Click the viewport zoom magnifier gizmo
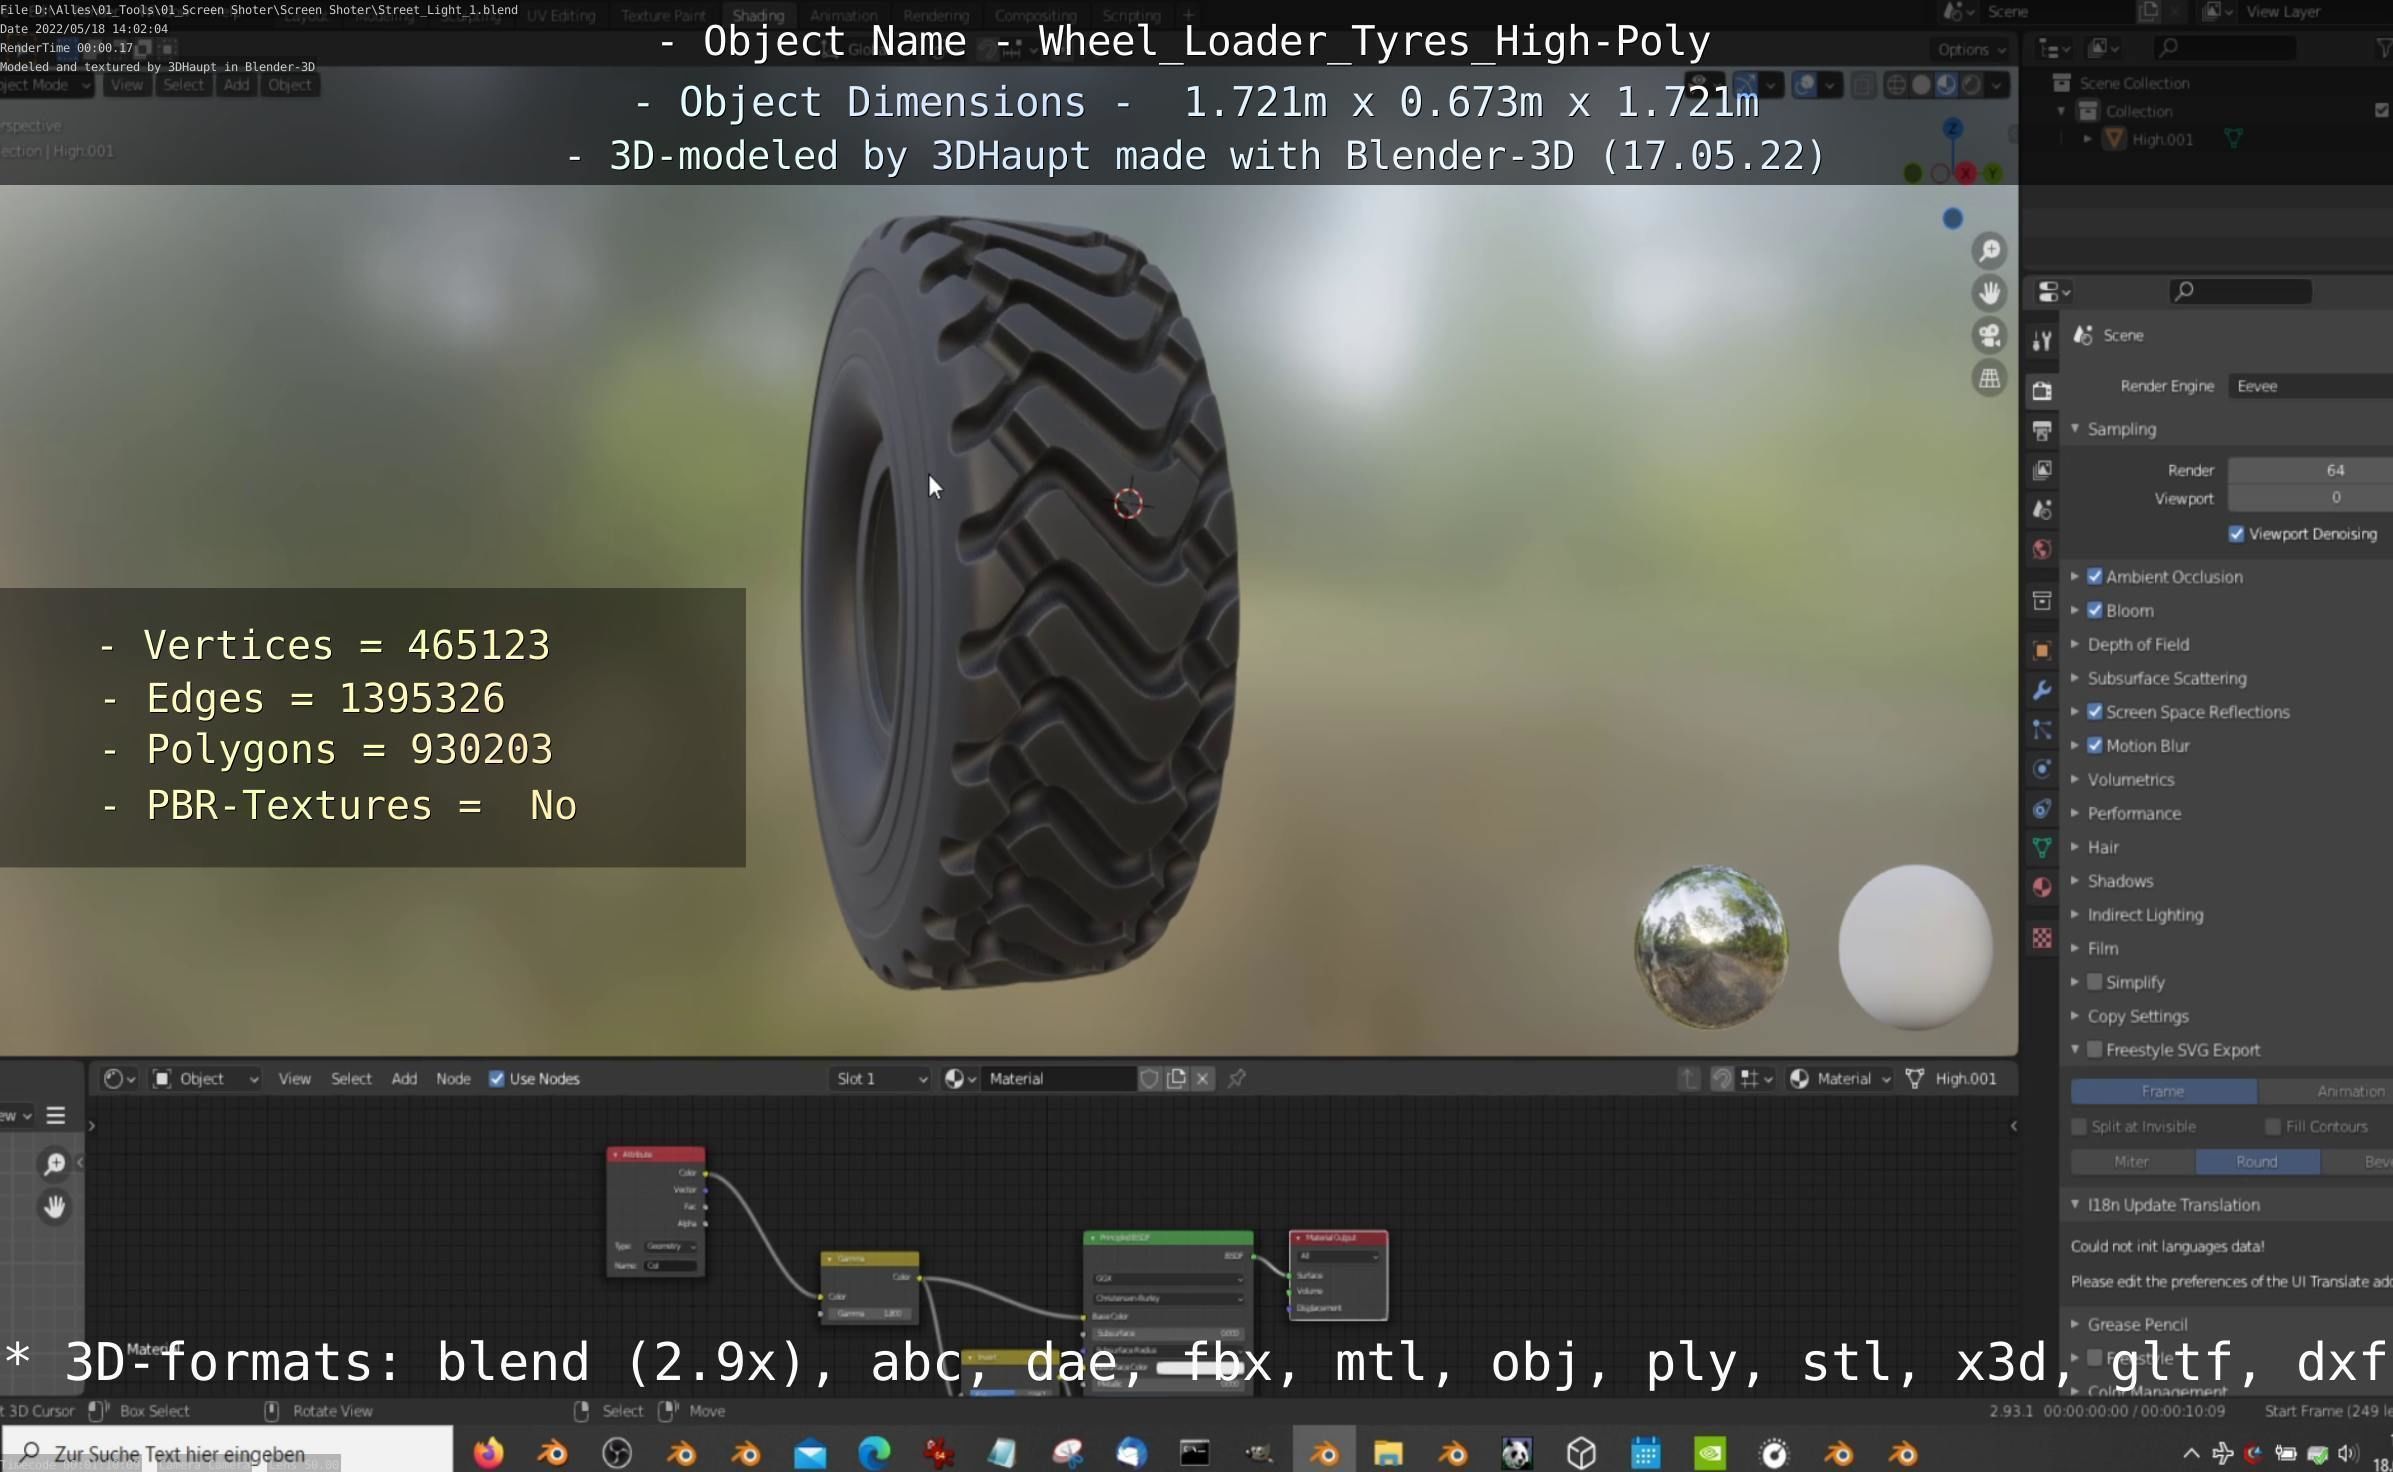 pyautogui.click(x=1990, y=250)
